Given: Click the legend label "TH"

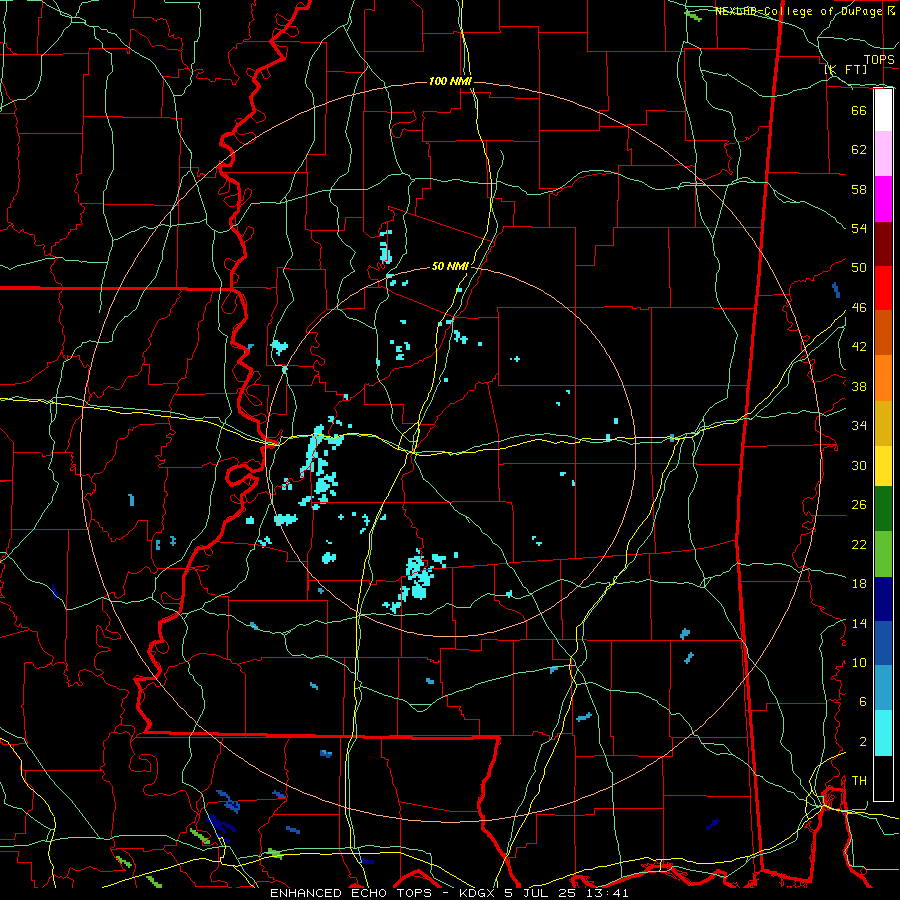Looking at the screenshot, I should [859, 781].
